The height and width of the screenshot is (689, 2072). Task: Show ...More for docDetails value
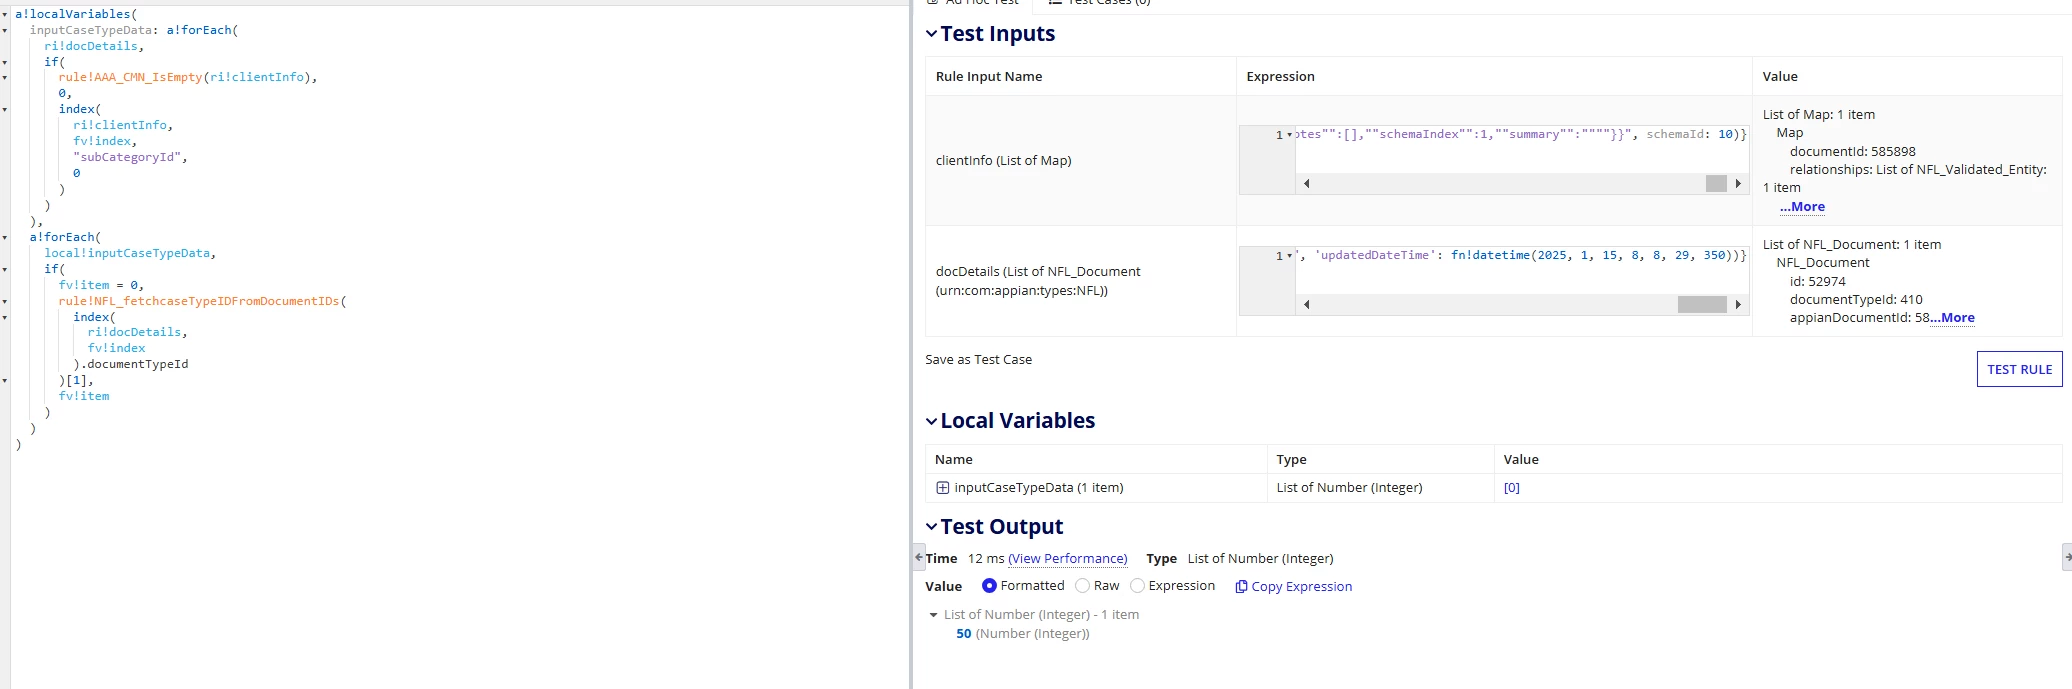point(1952,318)
